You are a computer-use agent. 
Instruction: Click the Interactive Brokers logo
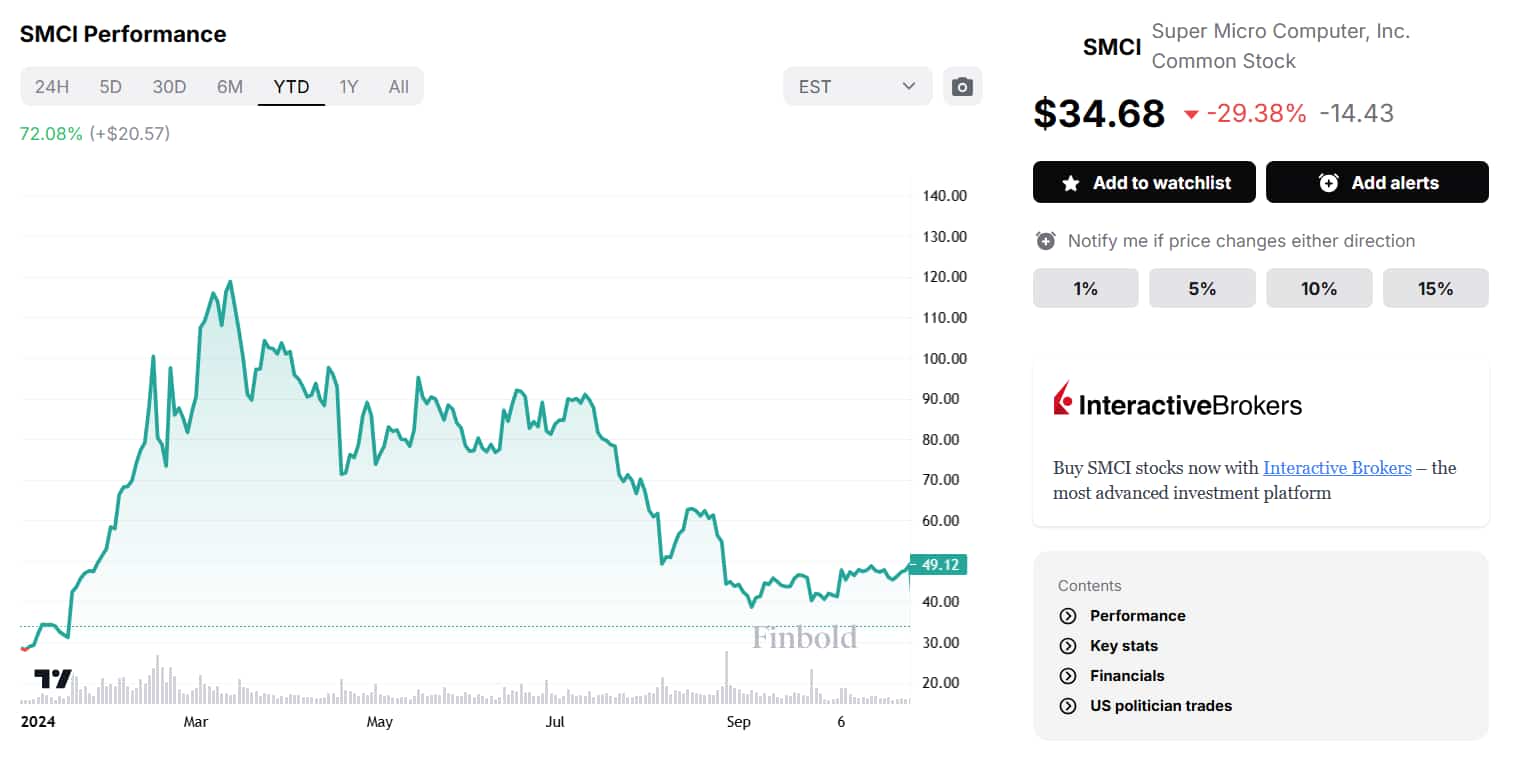(x=1178, y=400)
